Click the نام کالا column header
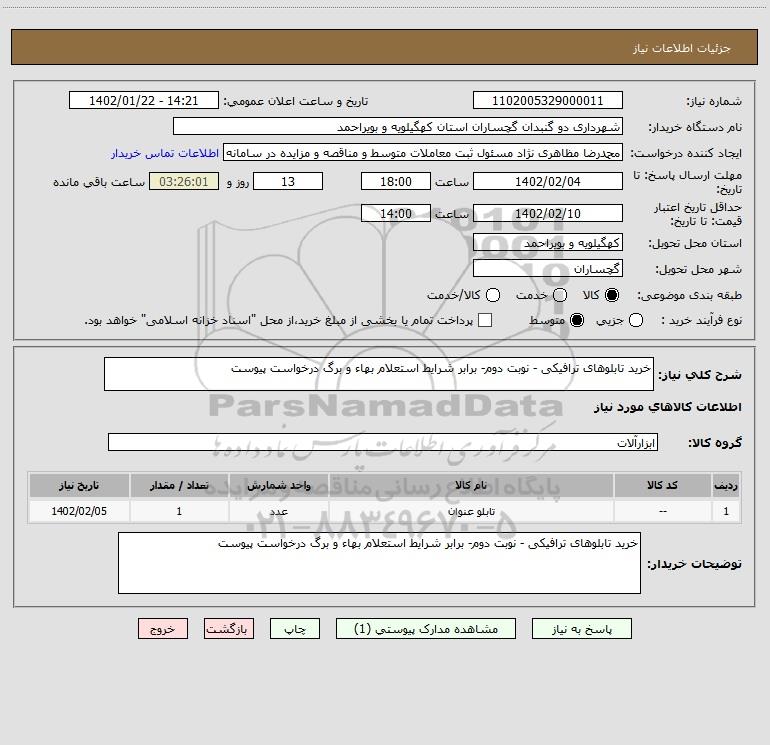The image size is (770, 745). click(x=471, y=485)
